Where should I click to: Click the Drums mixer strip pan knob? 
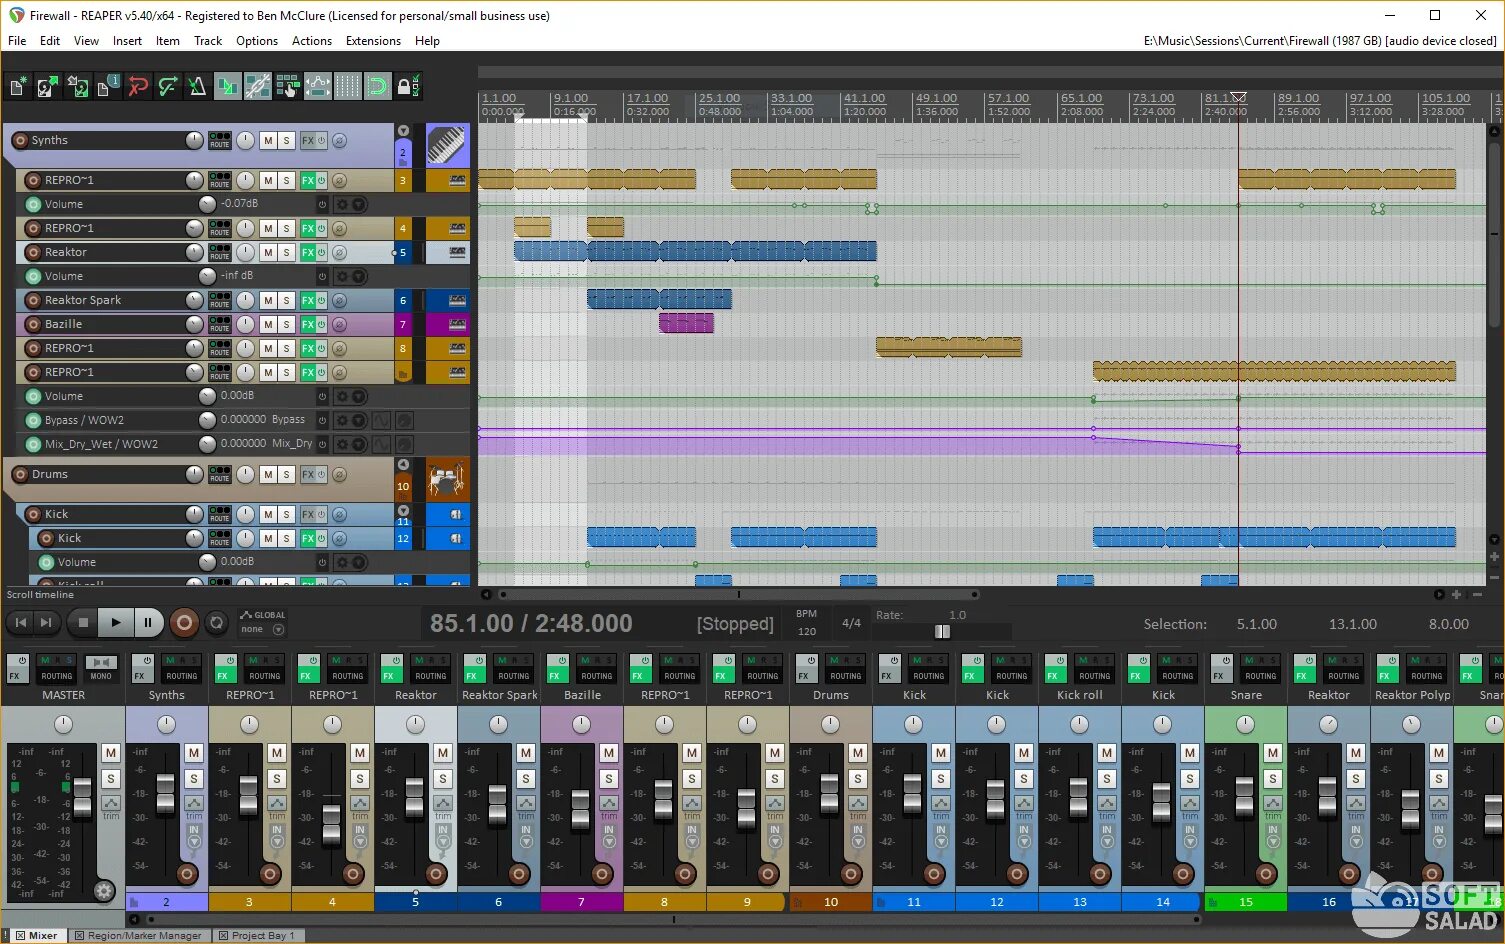(830, 724)
